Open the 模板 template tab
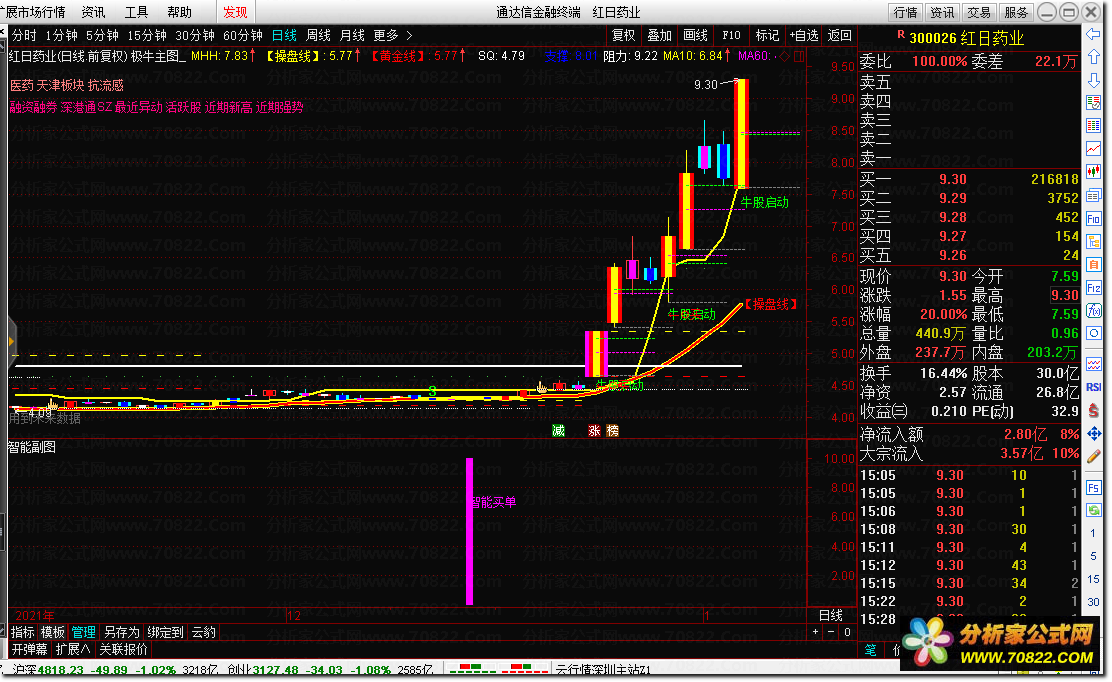1112x682 pixels. (53, 632)
